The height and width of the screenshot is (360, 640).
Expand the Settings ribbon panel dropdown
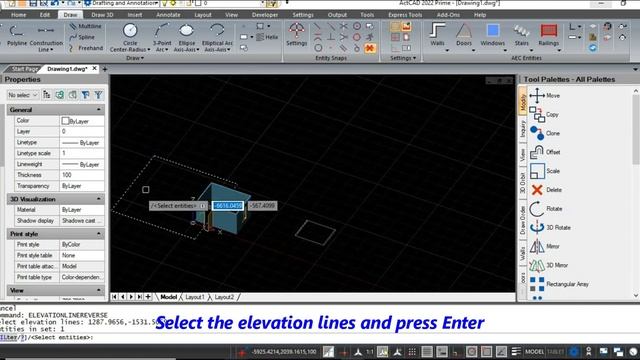(403, 58)
